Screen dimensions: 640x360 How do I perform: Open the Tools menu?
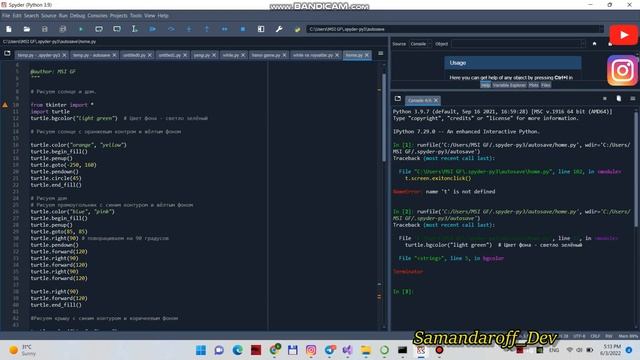pos(136,16)
